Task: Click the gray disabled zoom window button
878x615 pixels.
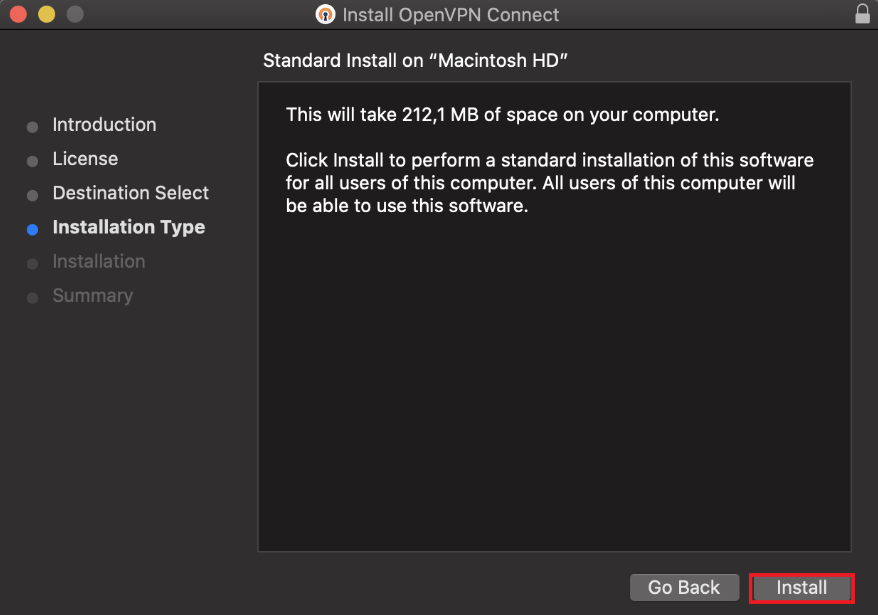Action: click(x=74, y=15)
